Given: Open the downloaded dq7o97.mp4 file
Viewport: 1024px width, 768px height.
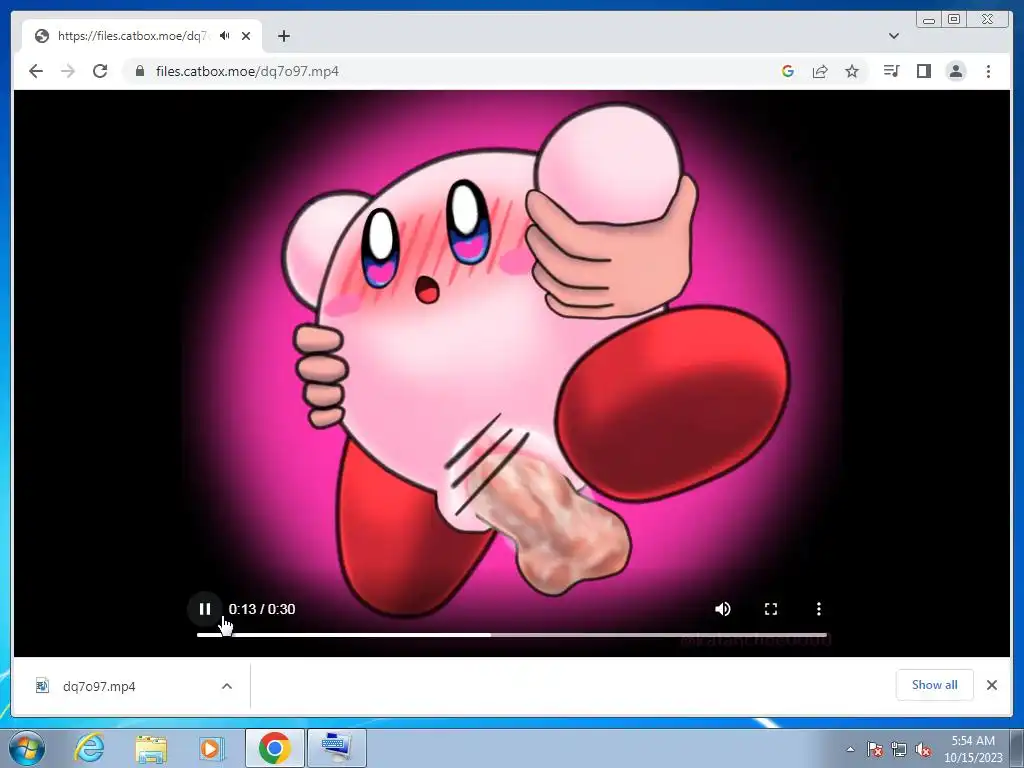Looking at the screenshot, I should 98,686.
